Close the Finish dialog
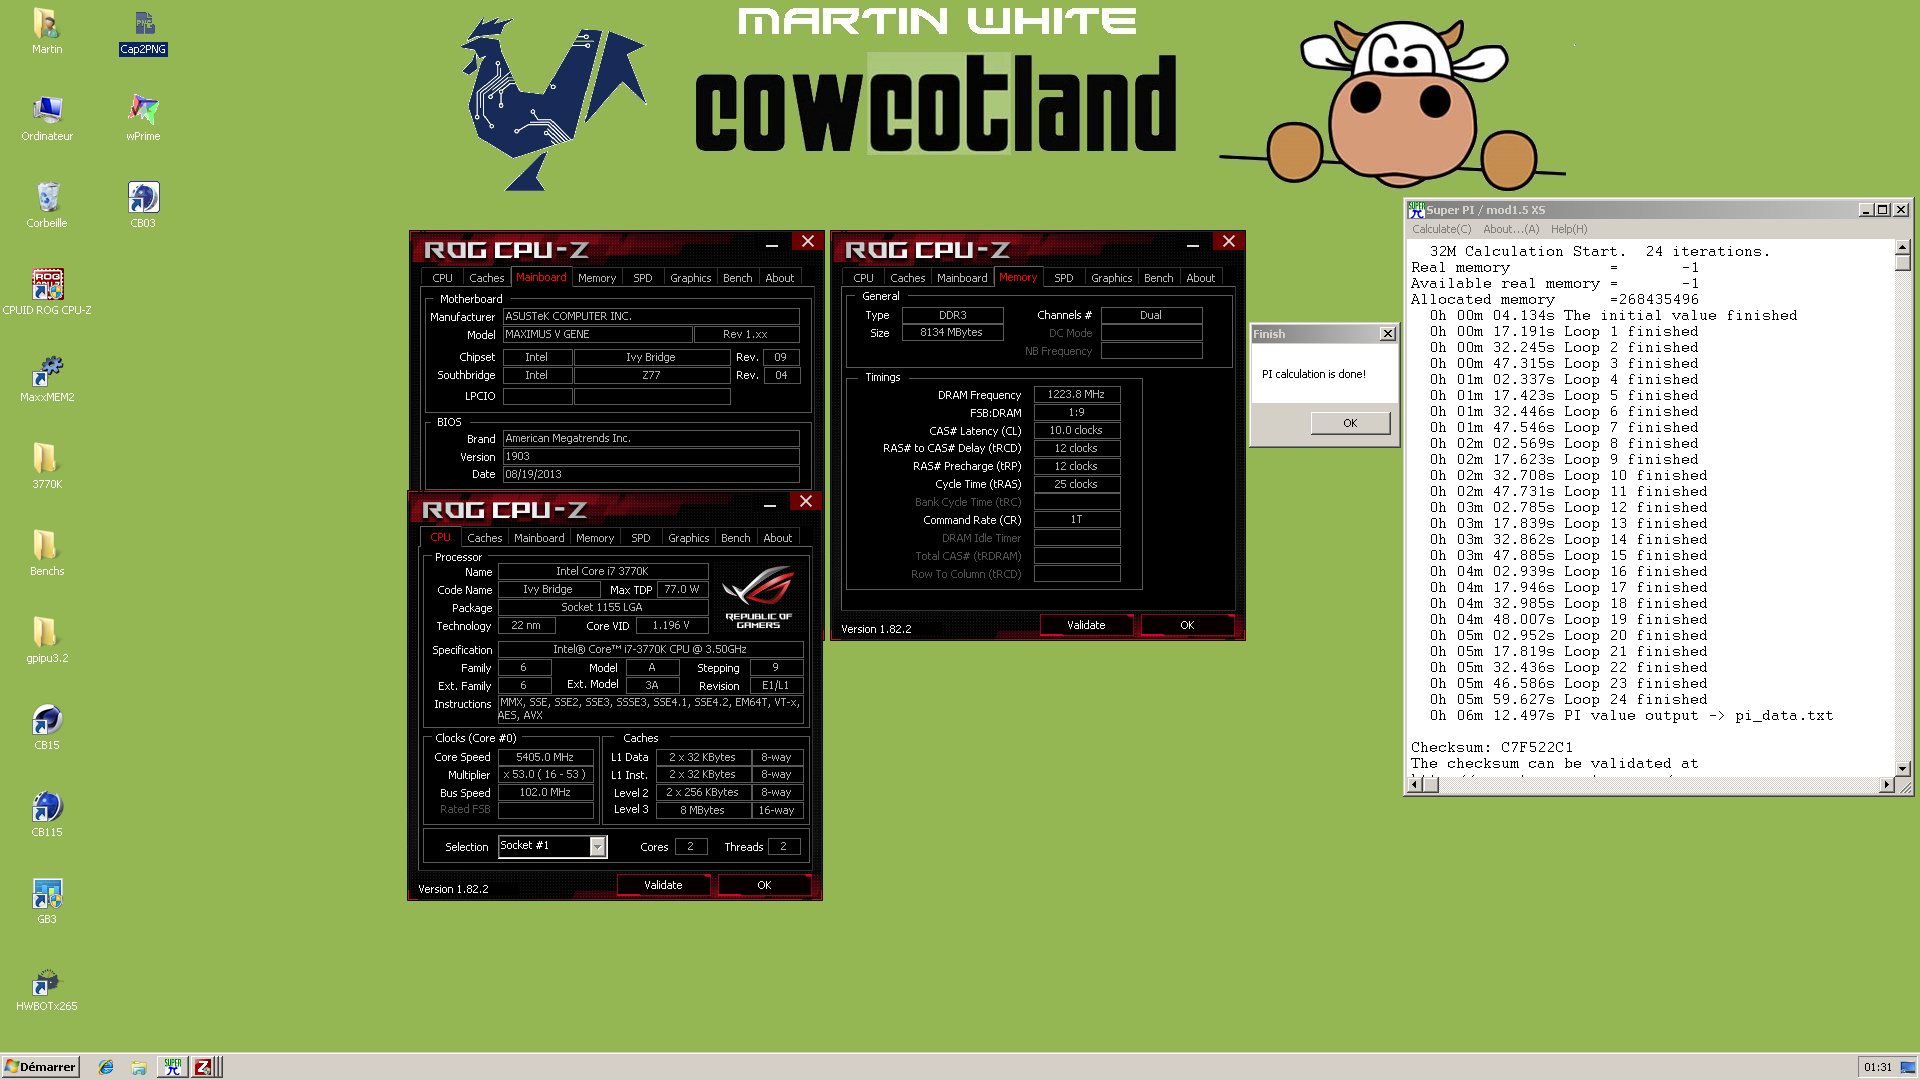 [1387, 334]
